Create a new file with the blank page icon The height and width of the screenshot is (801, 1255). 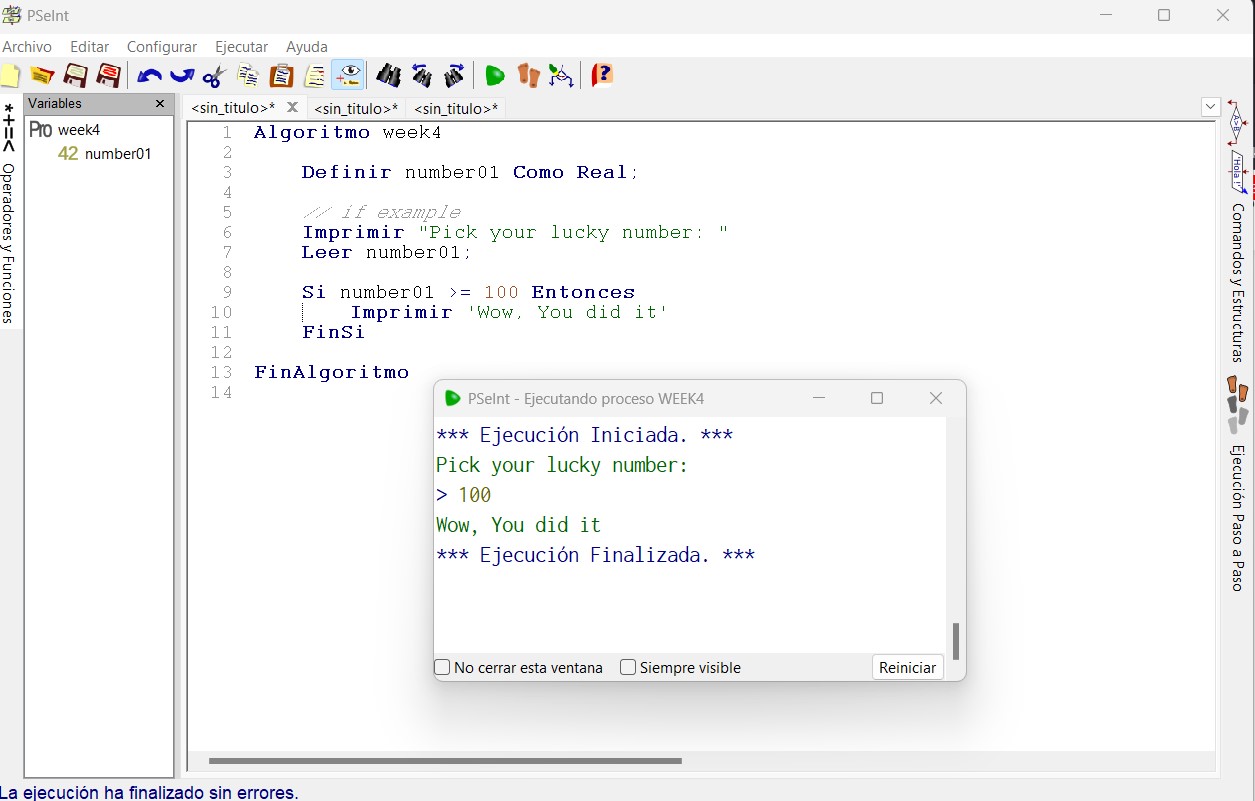9,76
